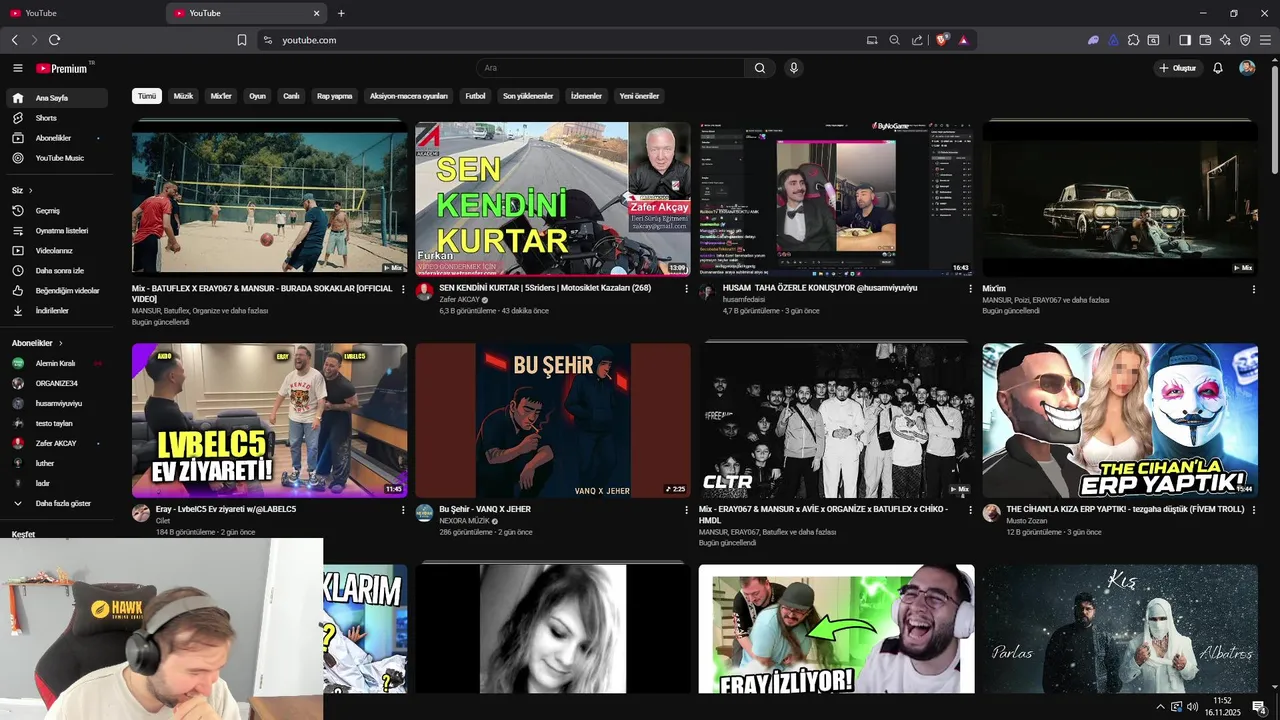Image resolution: width=1280 pixels, height=720 pixels.
Task: Open the browser extensions puzzle icon
Action: (x=1133, y=40)
